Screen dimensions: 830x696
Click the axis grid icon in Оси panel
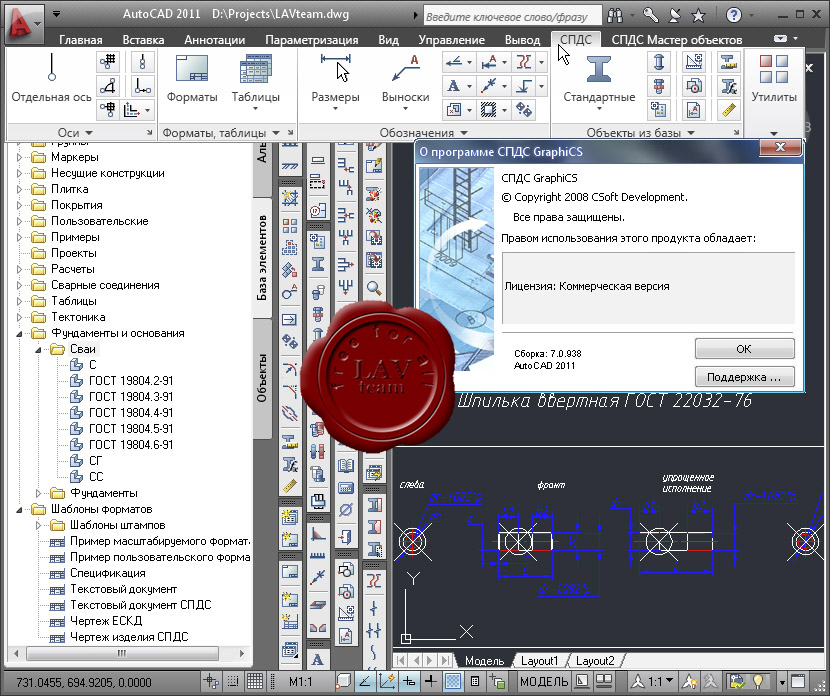(108, 62)
